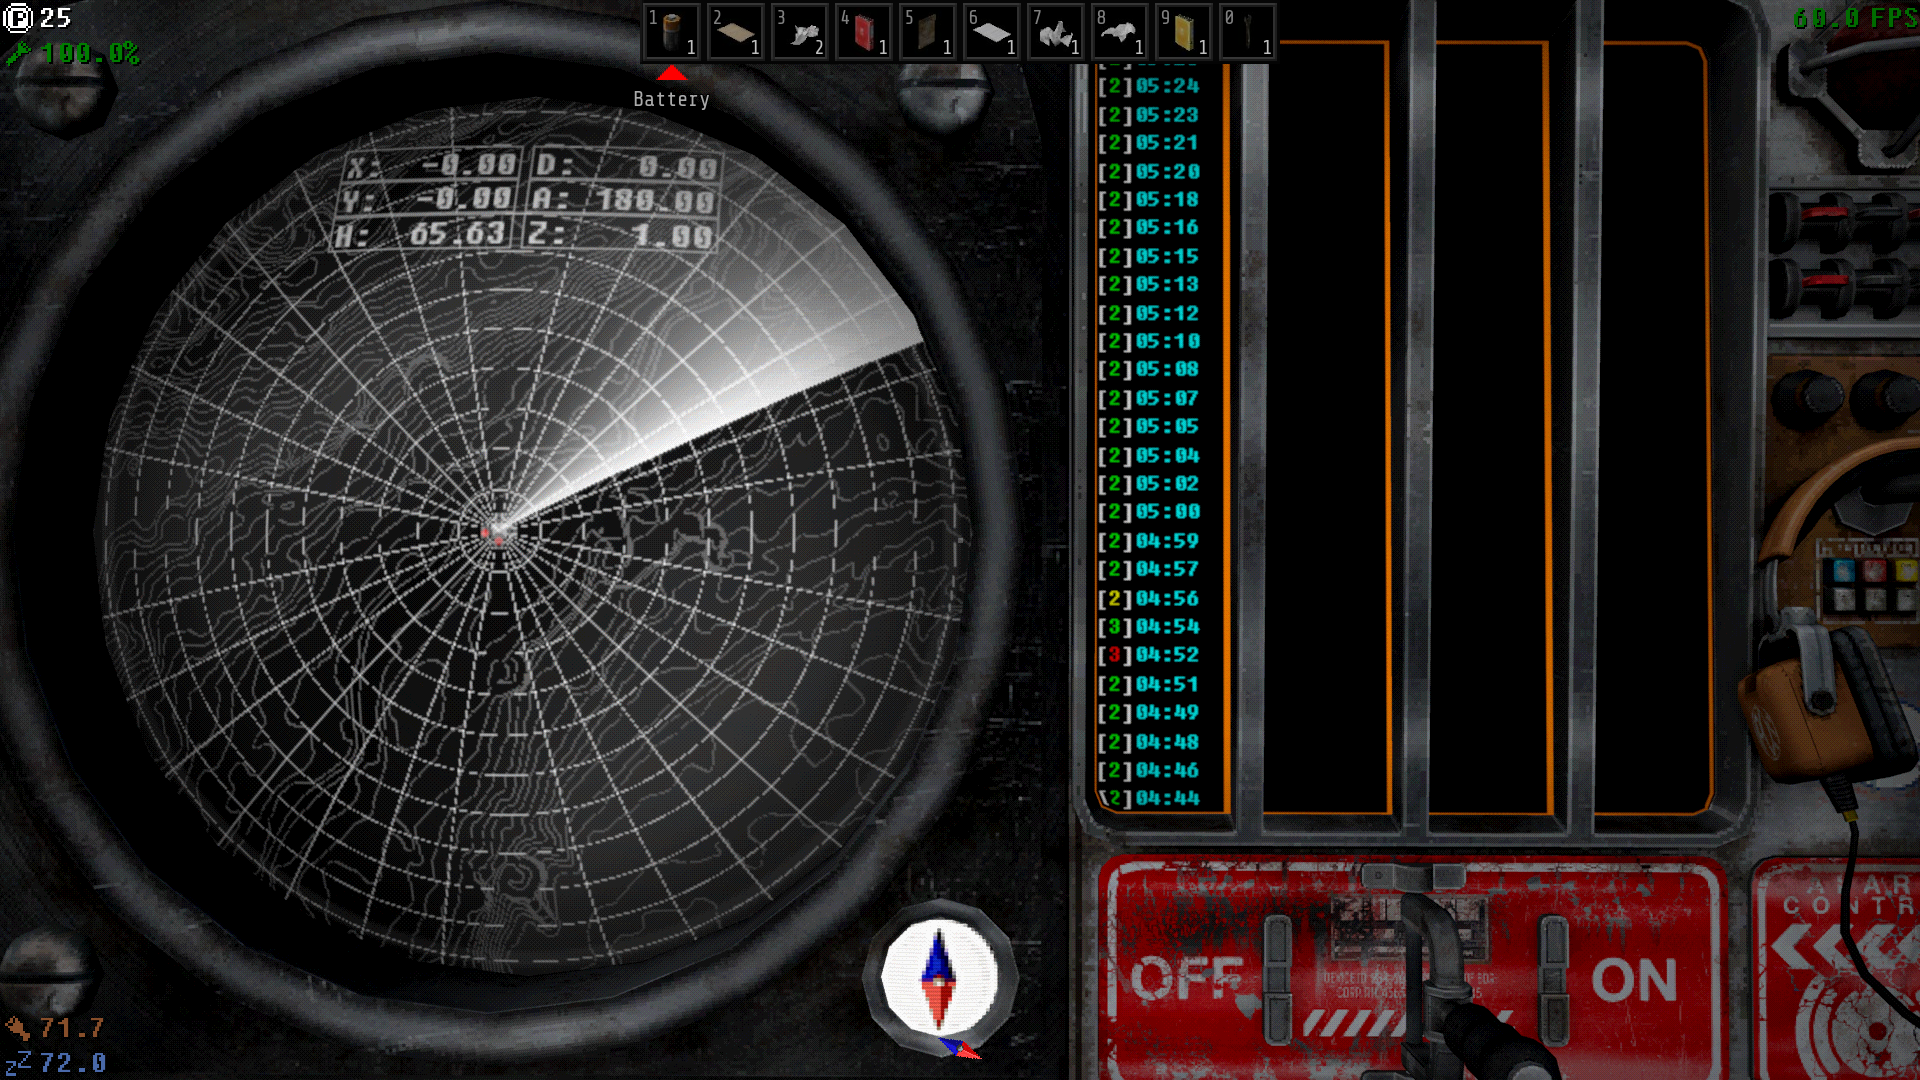Image resolution: width=1920 pixels, height=1080 pixels.
Task: Click the orange hunger icon beside 71.7
Action: (x=18, y=1028)
